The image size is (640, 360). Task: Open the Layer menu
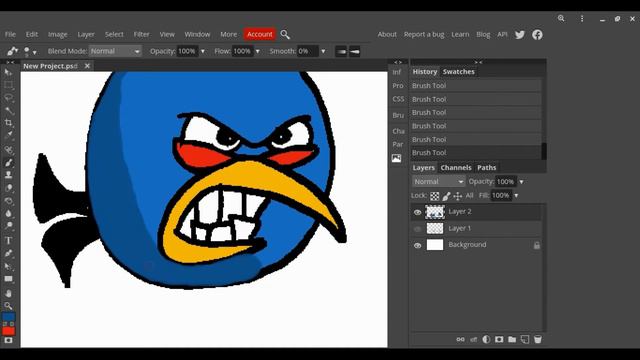point(86,35)
